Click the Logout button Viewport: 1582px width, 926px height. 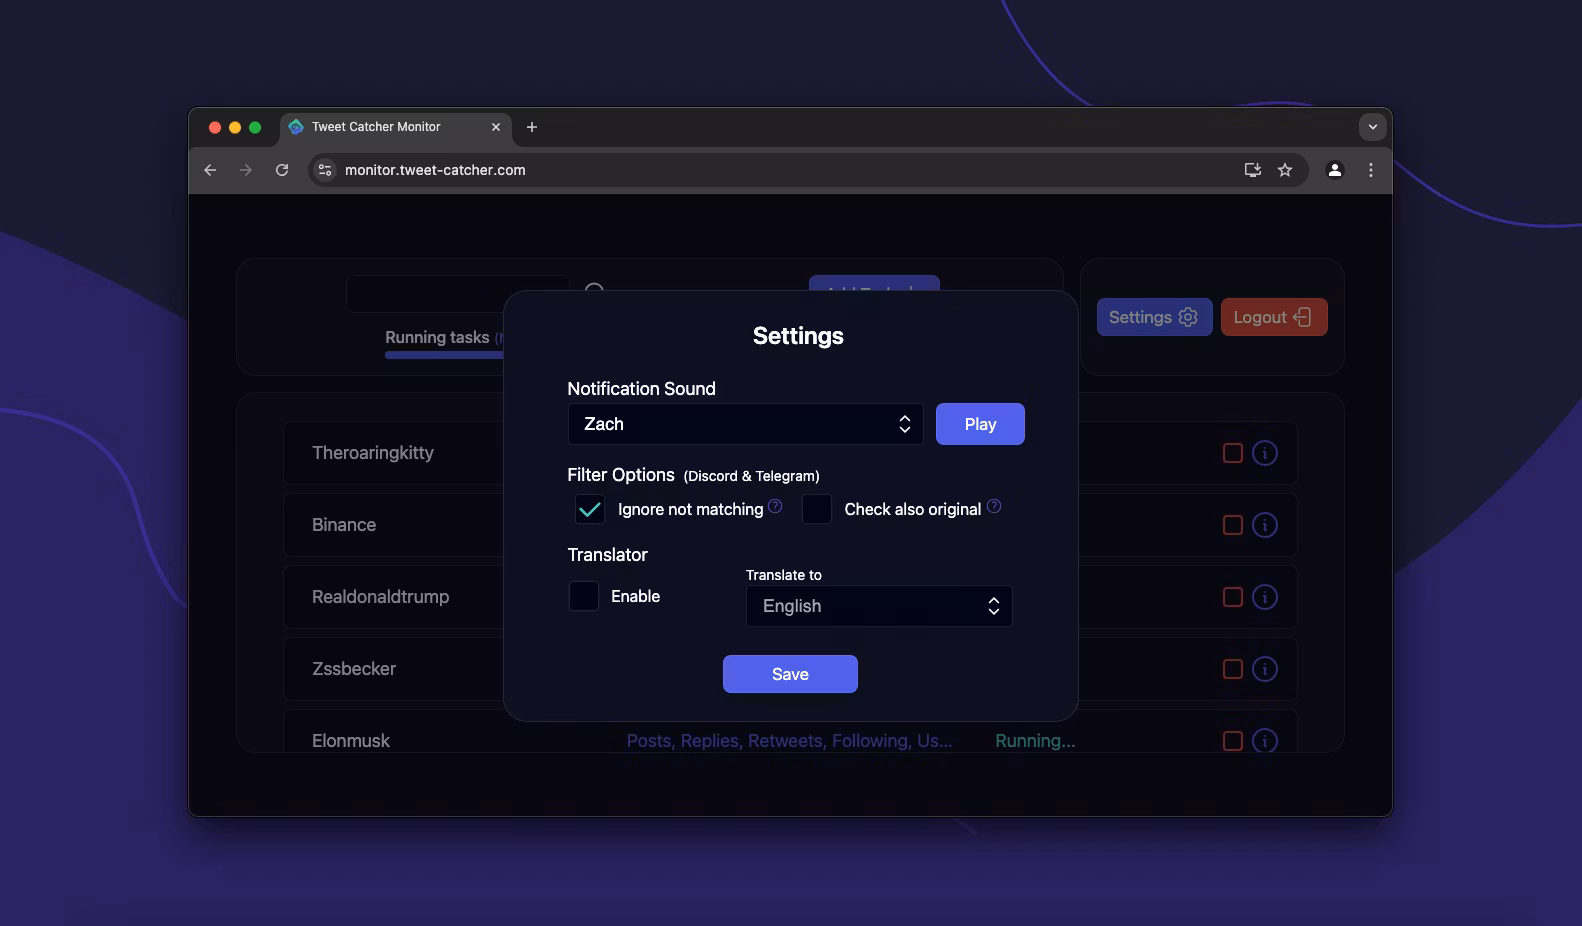pyautogui.click(x=1273, y=317)
